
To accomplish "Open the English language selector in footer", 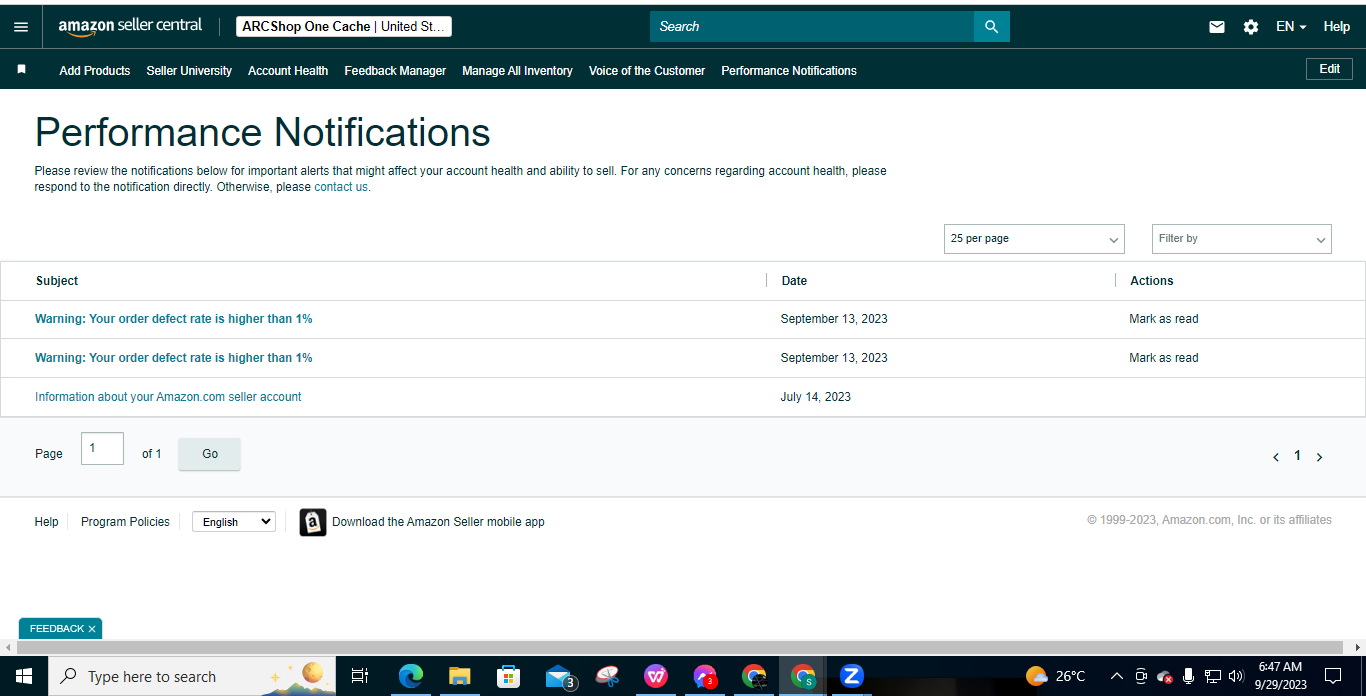I will [x=234, y=522].
